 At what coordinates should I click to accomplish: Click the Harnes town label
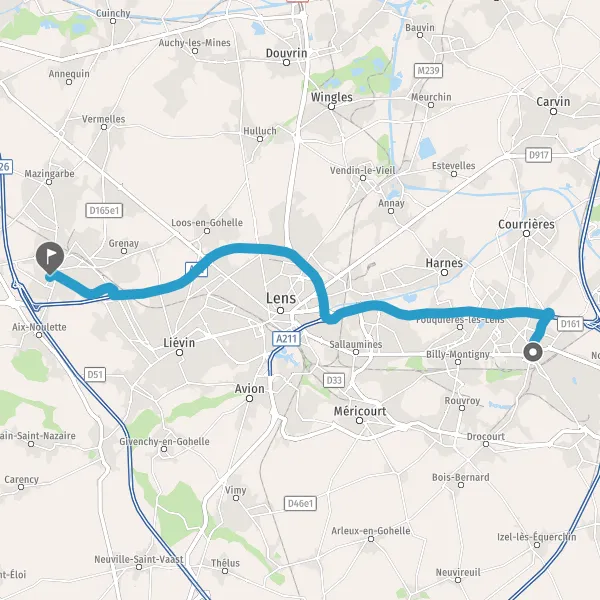444,263
